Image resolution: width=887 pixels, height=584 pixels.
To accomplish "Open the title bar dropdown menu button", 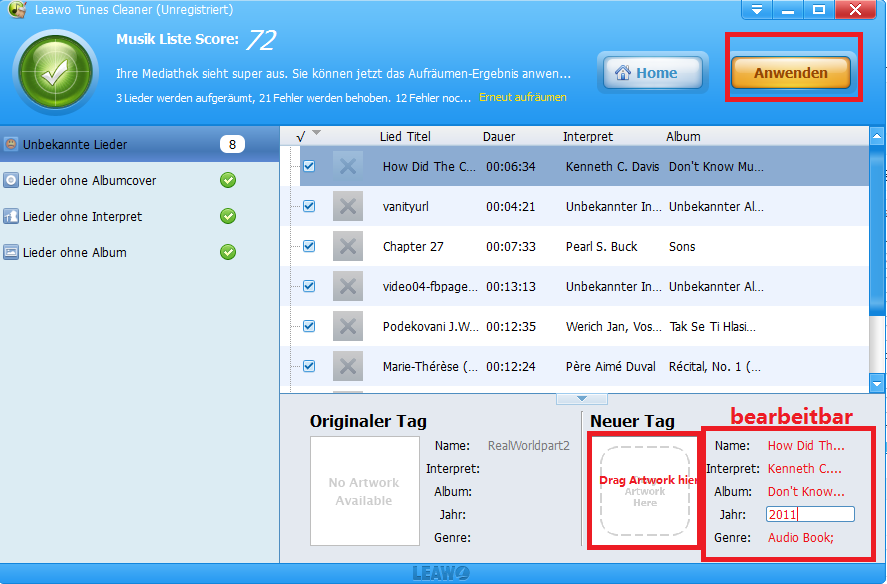I will coord(757,10).
